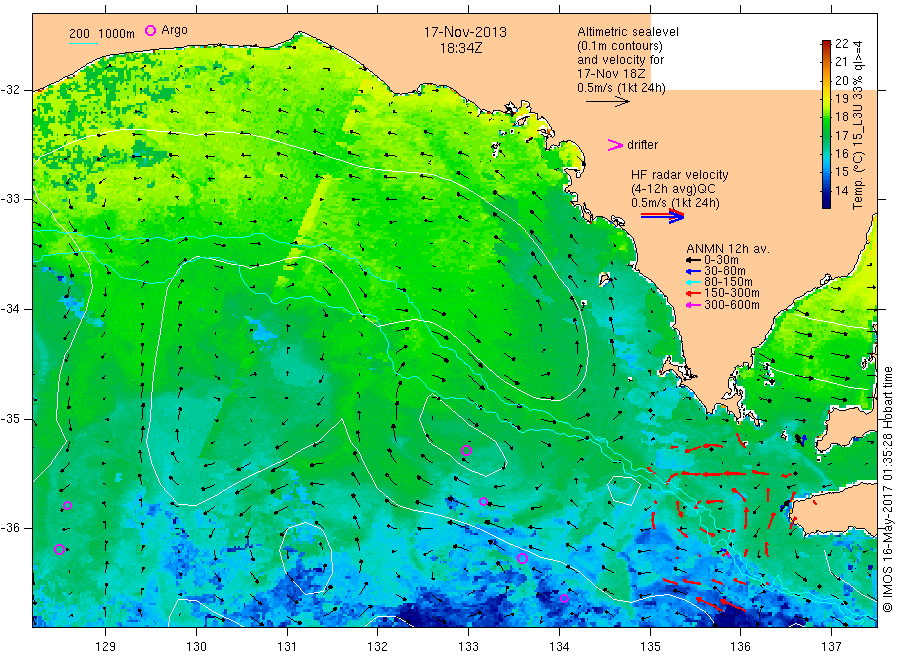Click the "80-150m" depth label
The width and height of the screenshot is (900, 660).
pos(728,282)
